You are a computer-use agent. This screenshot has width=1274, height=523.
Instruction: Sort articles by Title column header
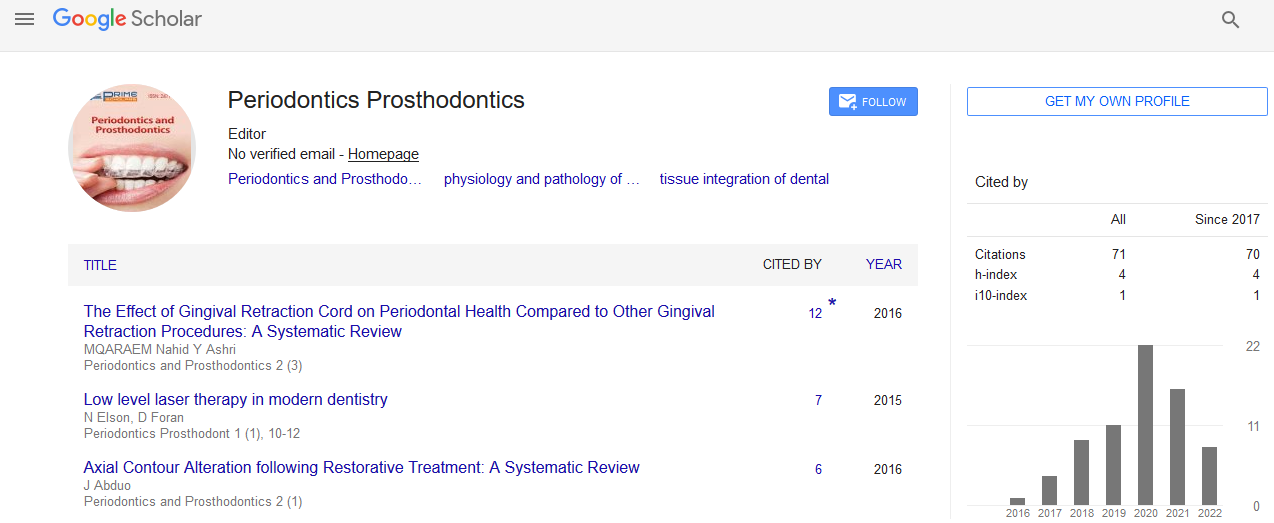coord(100,265)
